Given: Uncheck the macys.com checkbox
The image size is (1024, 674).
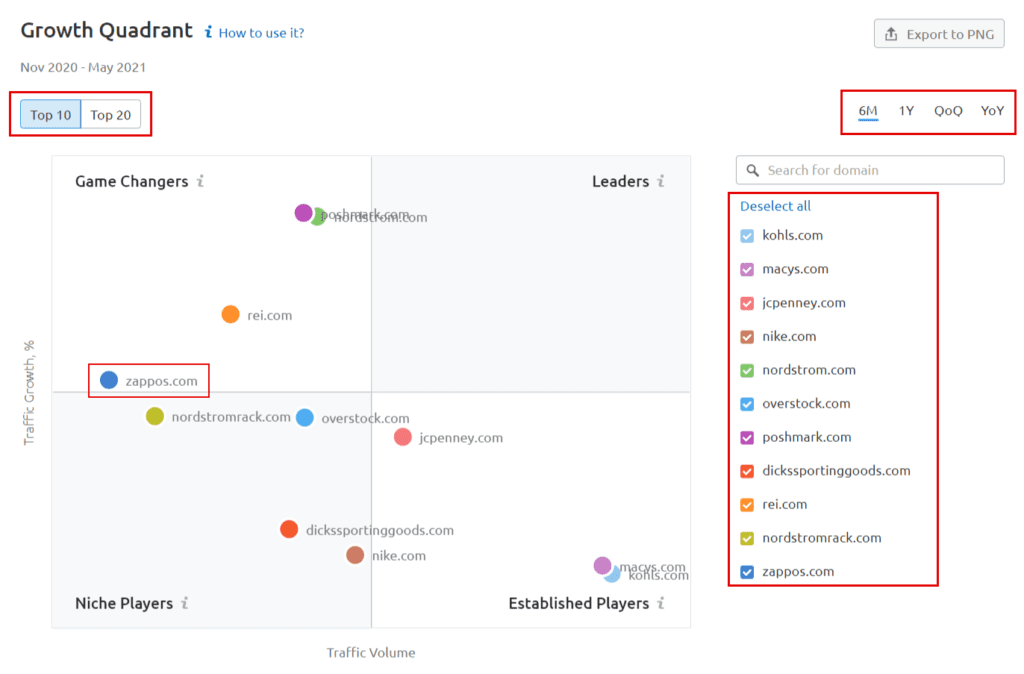Looking at the screenshot, I should point(747,269).
